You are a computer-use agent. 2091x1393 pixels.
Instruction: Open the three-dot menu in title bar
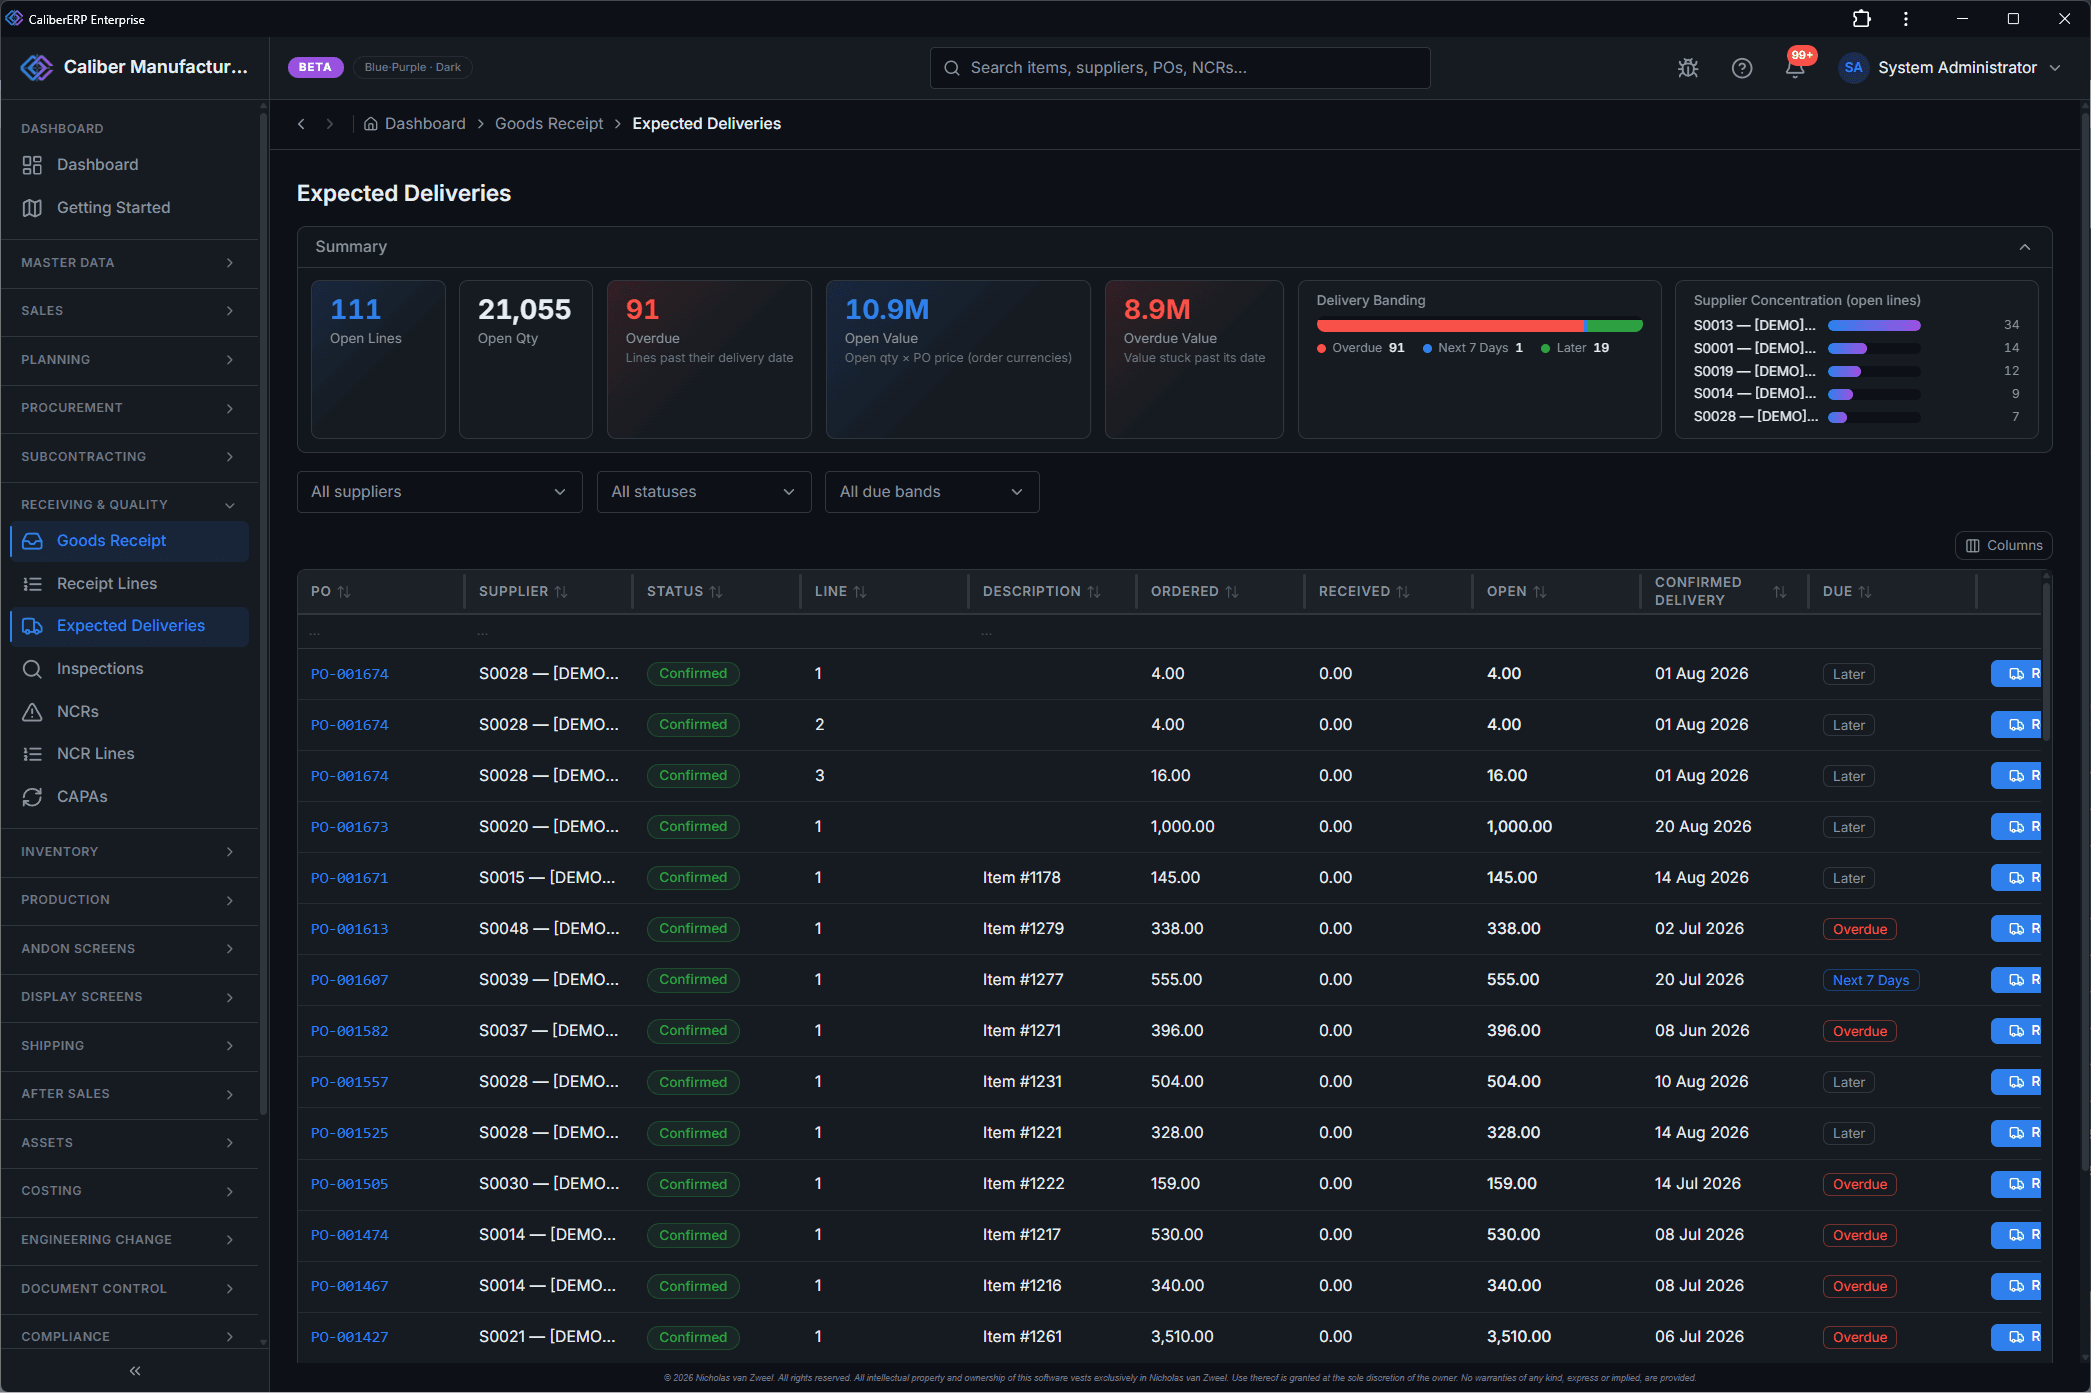[1906, 19]
